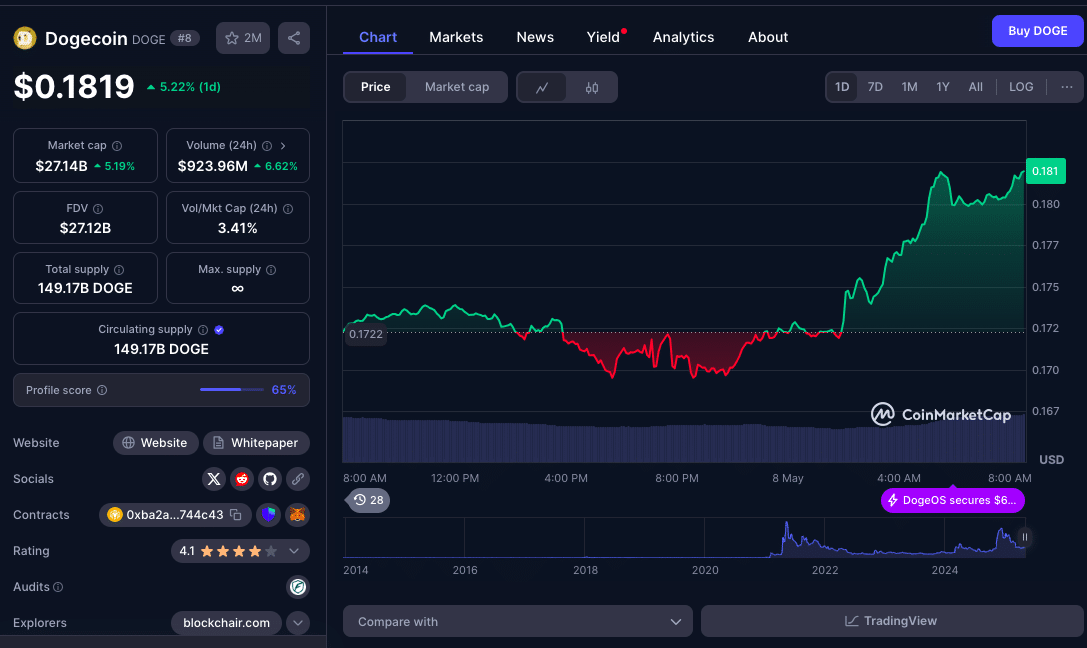Open the Markets tab
Viewport: 1087px width, 648px height.
pyautogui.click(x=456, y=37)
